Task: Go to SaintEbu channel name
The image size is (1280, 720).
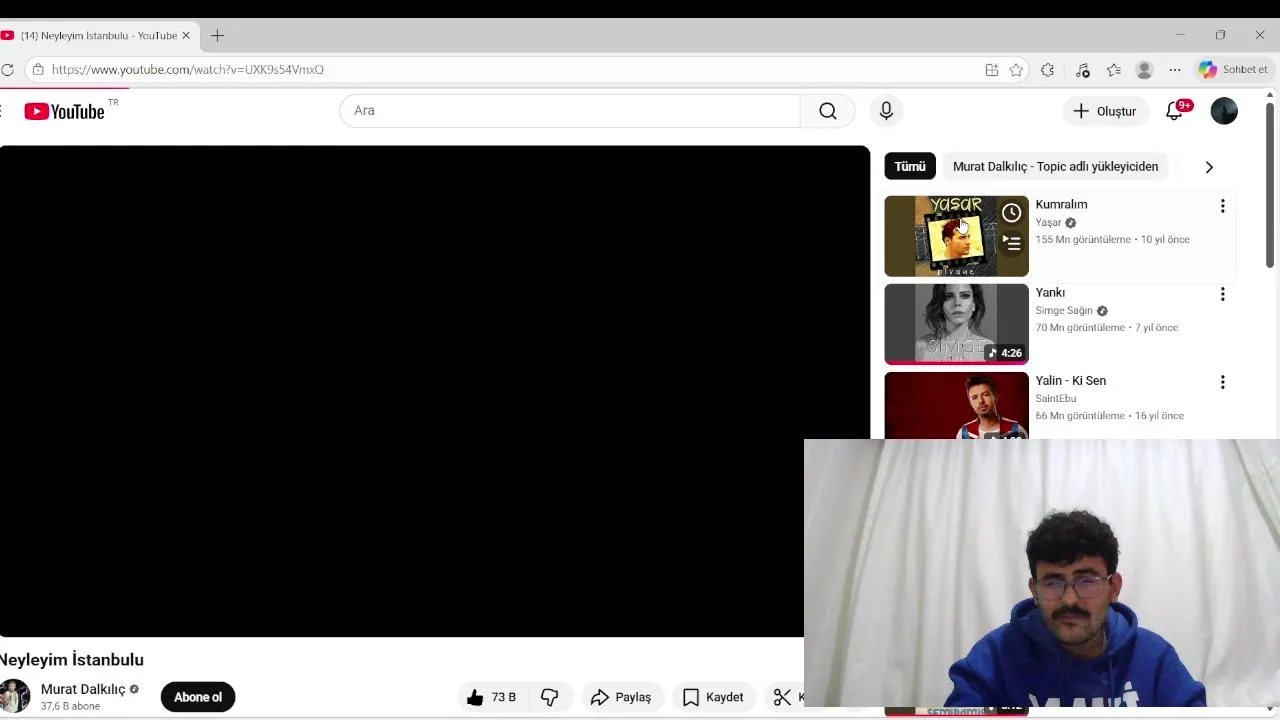Action: pos(1055,399)
